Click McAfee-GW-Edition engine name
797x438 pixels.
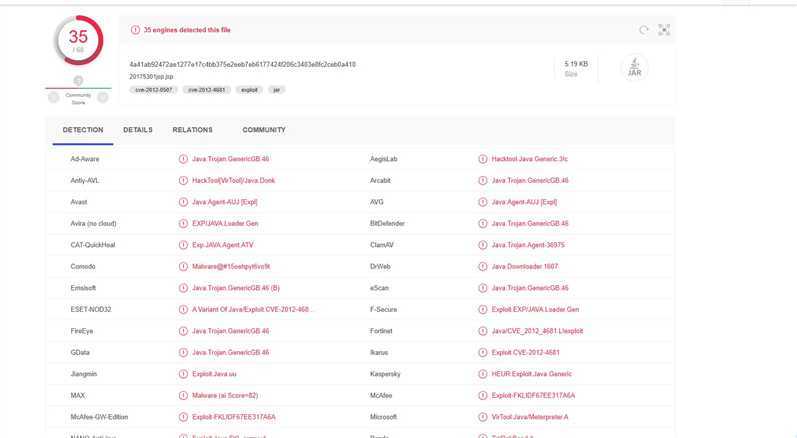99,417
